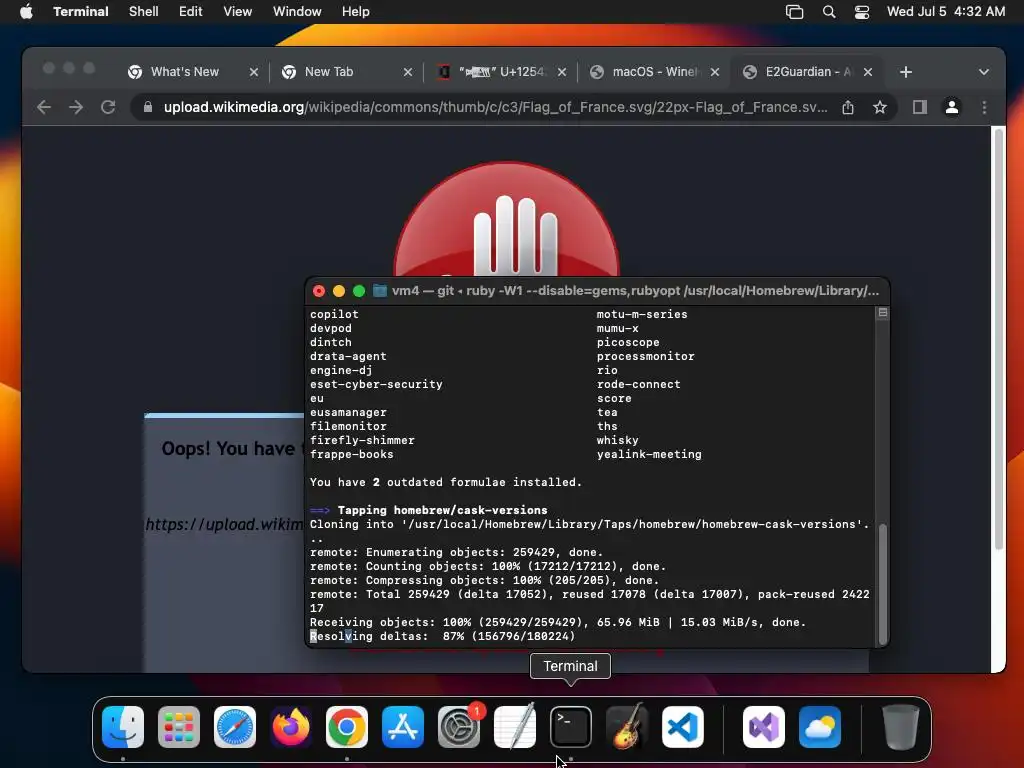The image size is (1024, 768).
Task: Open the Shell menu
Action: click(x=143, y=12)
